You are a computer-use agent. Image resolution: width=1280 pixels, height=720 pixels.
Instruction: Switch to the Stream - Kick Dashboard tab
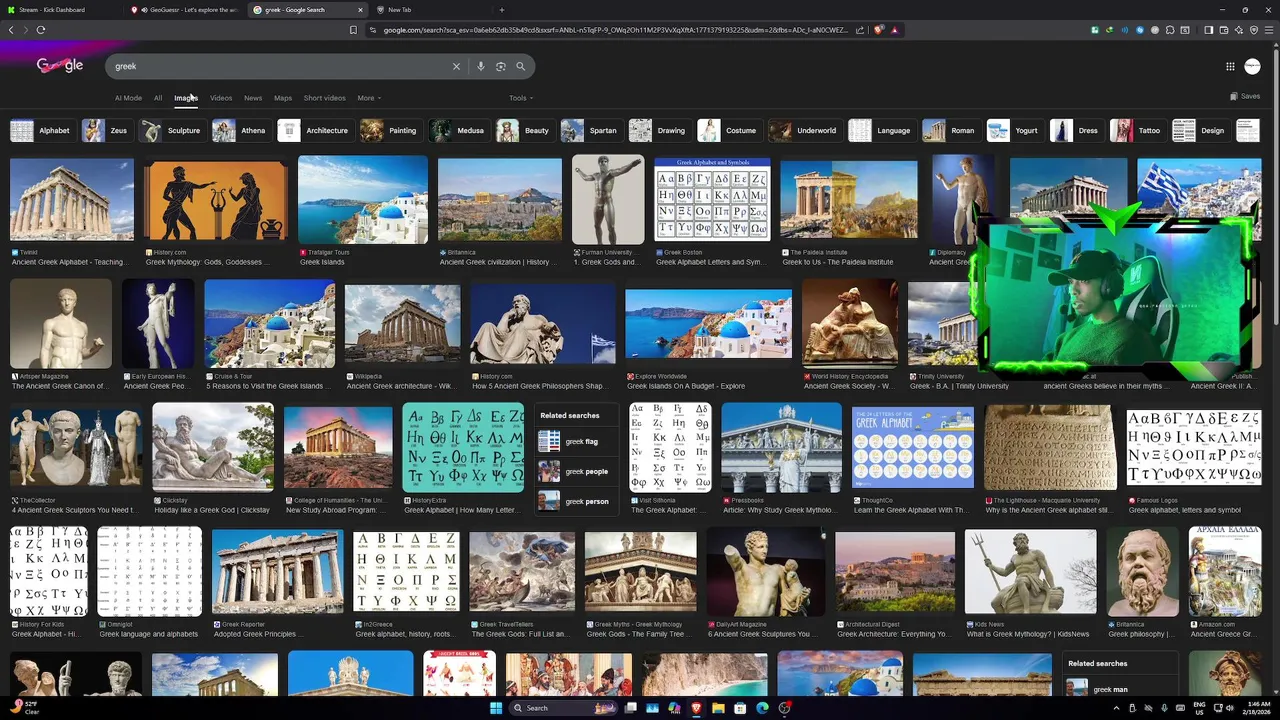[62, 10]
